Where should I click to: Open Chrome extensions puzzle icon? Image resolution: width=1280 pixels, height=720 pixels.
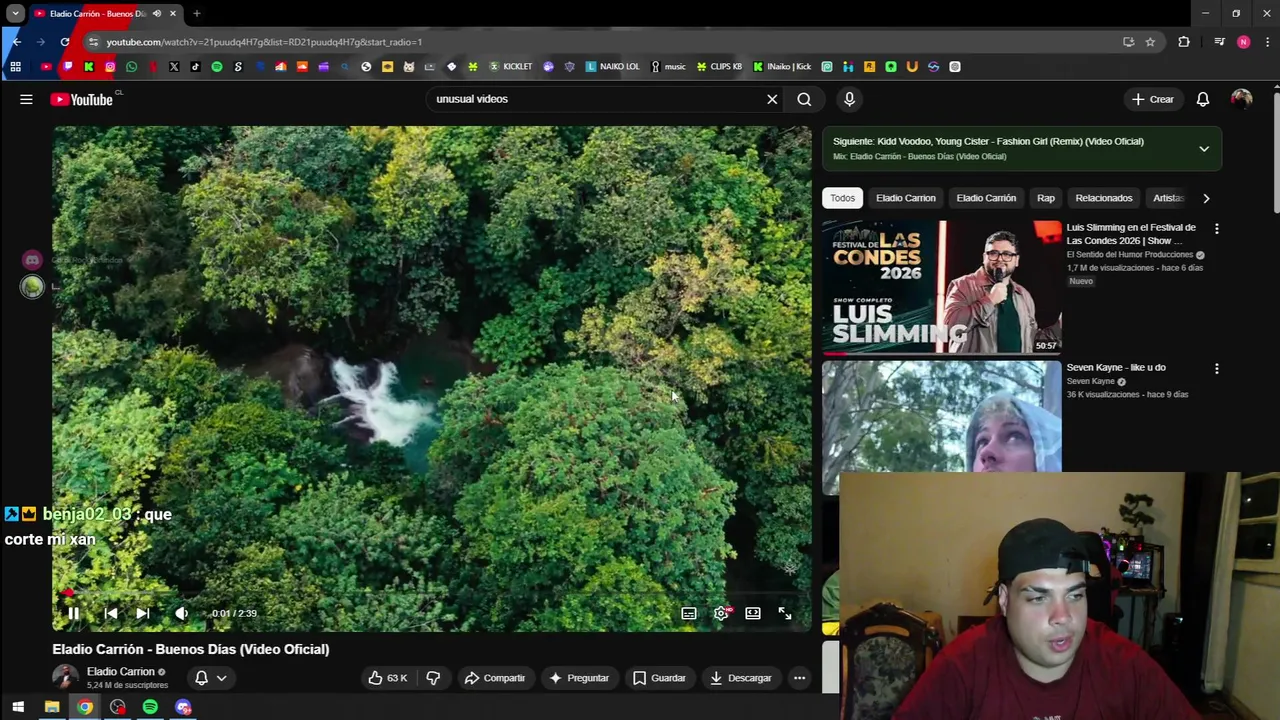pos(1184,42)
